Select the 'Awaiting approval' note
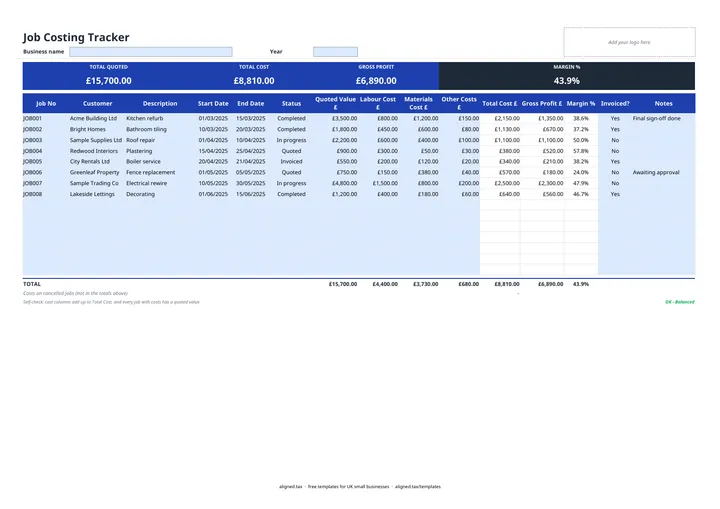 [x=656, y=173]
